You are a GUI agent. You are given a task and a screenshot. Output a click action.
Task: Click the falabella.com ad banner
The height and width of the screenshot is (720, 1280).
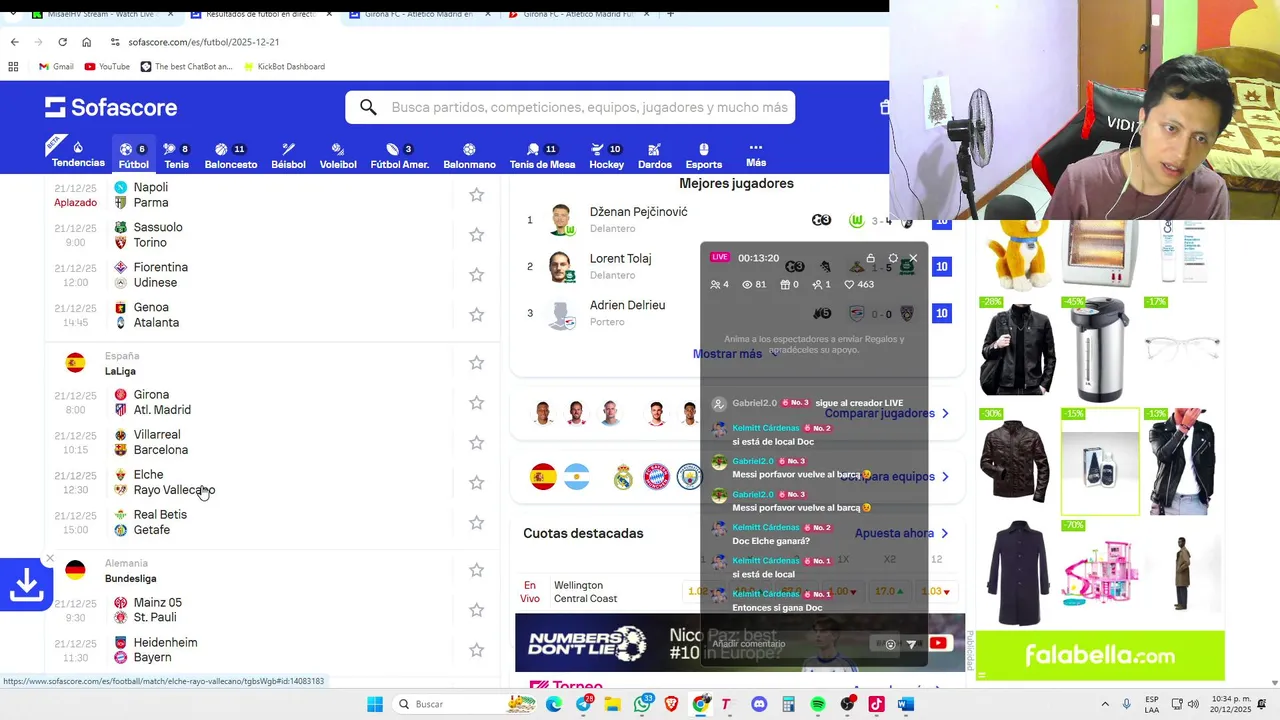pyautogui.click(x=1100, y=656)
